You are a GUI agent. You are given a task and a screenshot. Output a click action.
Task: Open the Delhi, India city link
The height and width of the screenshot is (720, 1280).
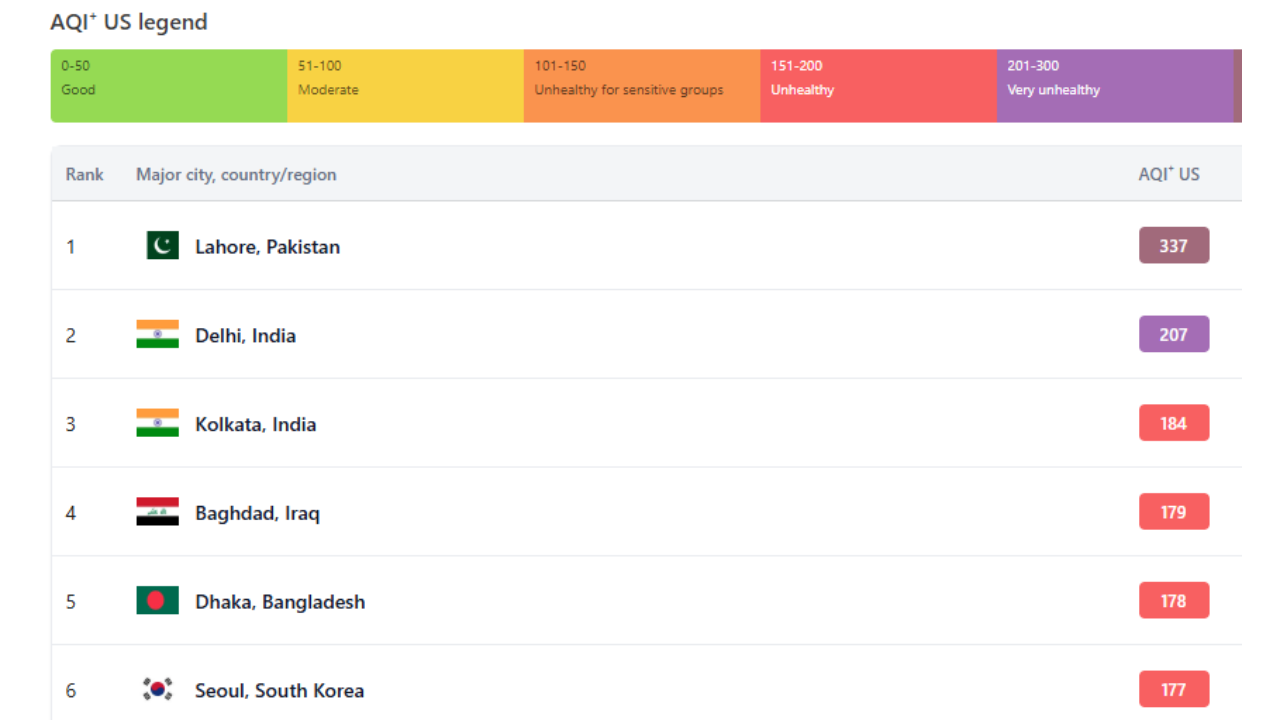(x=245, y=336)
